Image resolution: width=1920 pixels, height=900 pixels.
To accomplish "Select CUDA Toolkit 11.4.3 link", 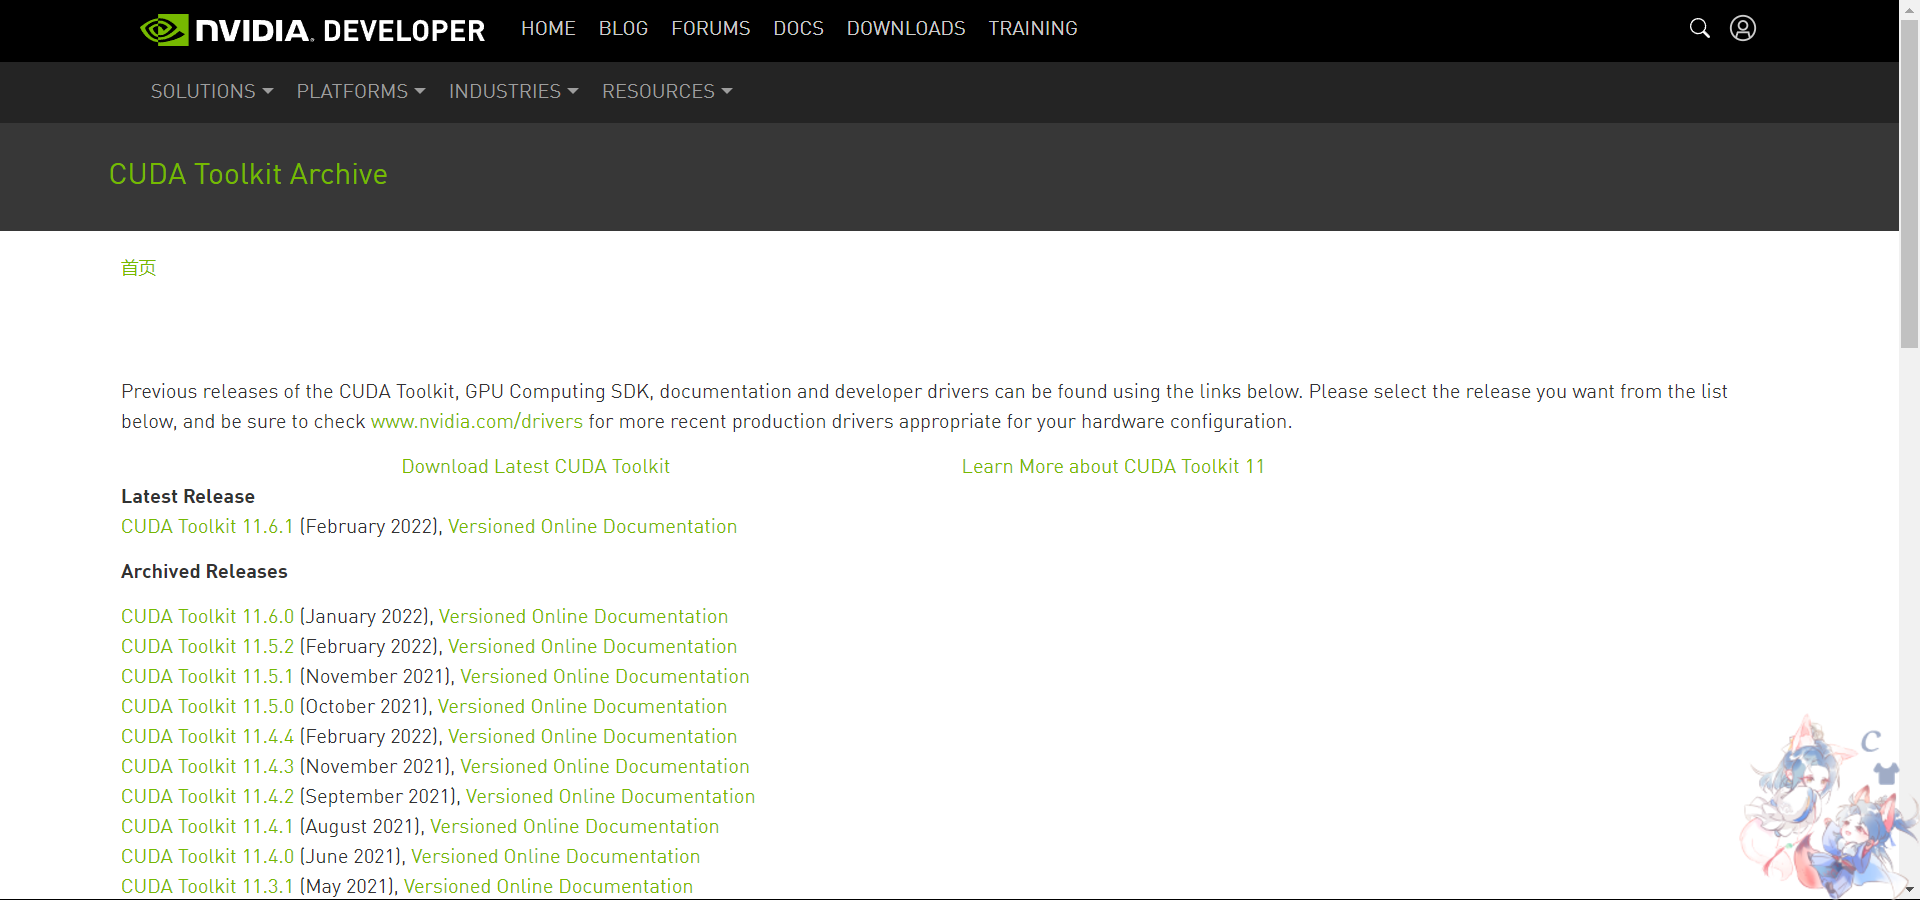I will (208, 766).
